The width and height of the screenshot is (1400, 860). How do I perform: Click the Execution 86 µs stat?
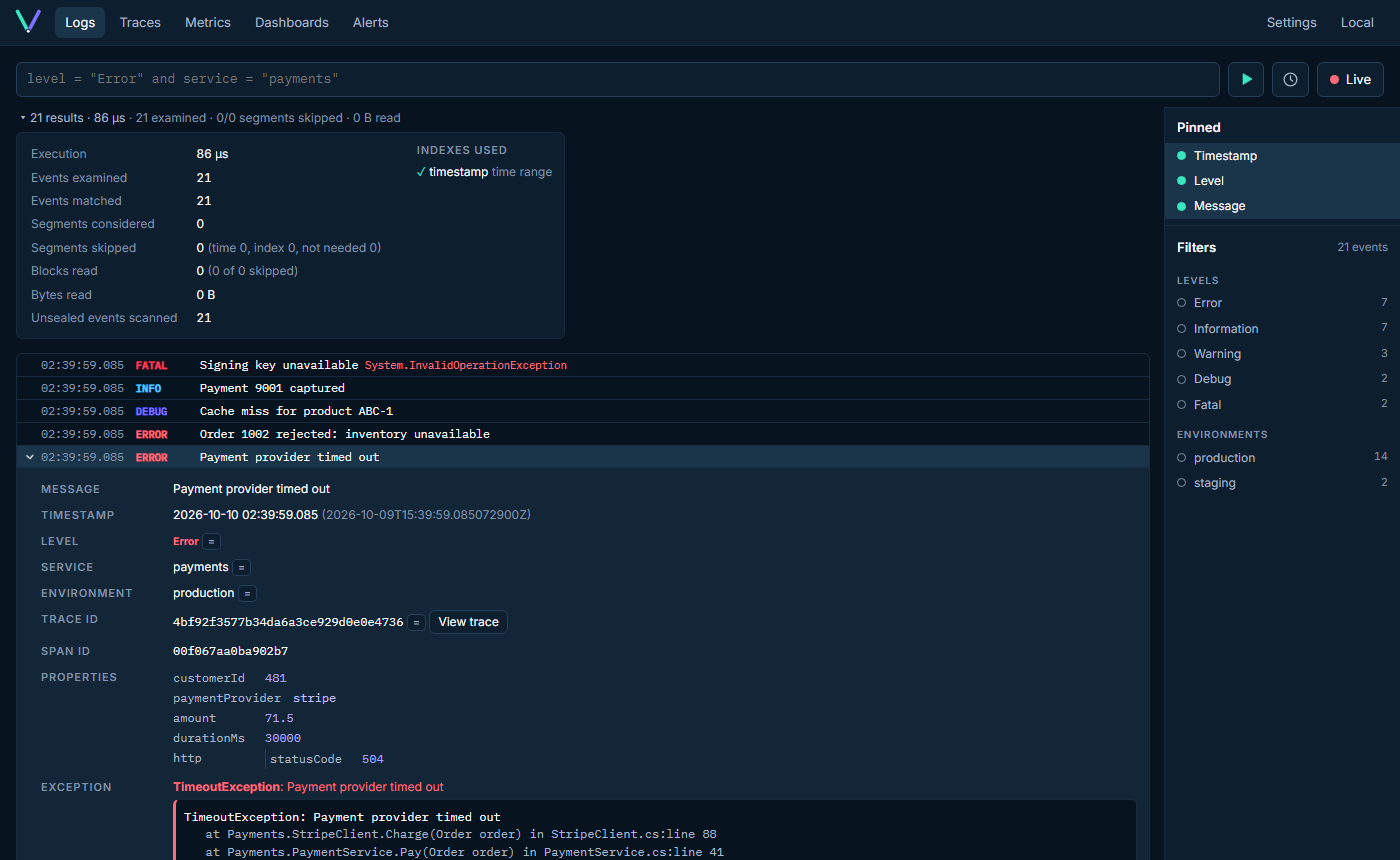(x=212, y=154)
